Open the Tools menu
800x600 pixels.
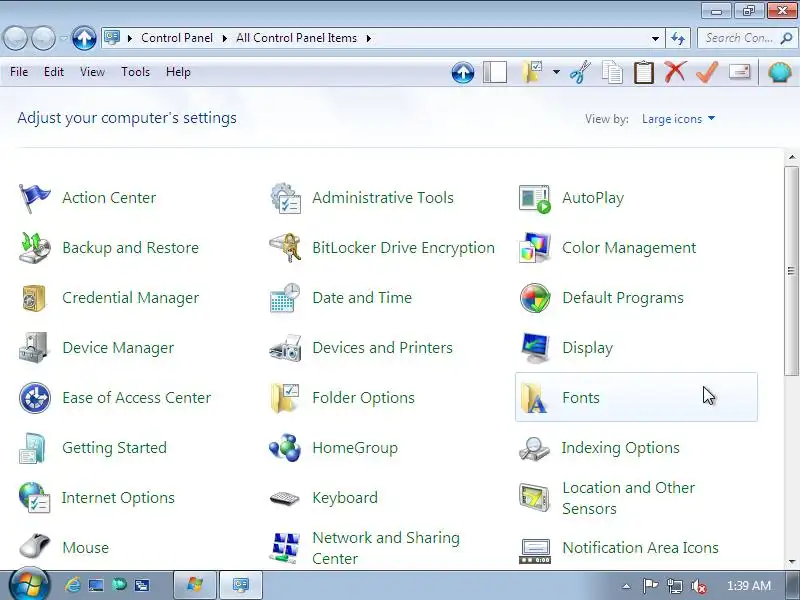[x=135, y=72]
